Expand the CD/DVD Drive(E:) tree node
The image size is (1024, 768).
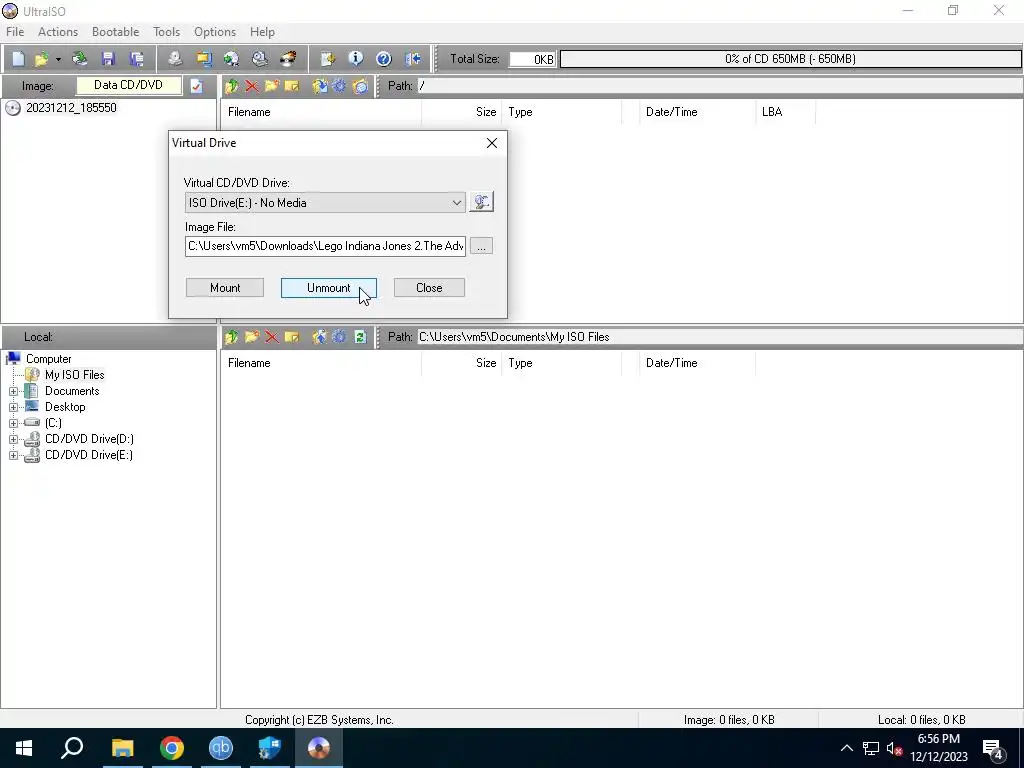[13, 455]
